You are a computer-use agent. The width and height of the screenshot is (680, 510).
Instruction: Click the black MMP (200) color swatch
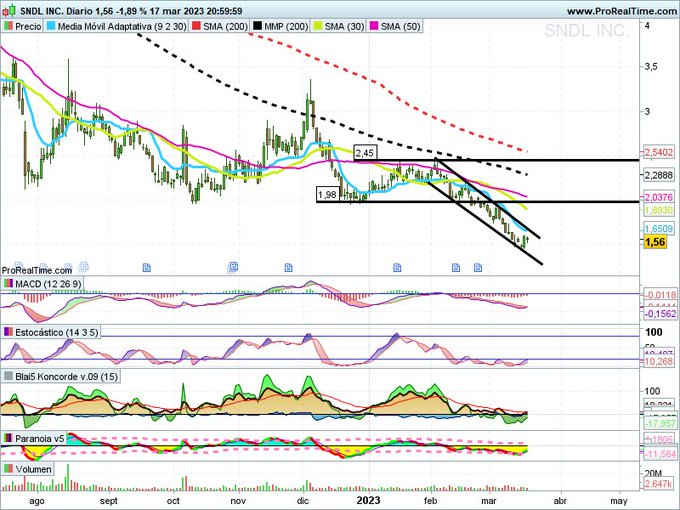click(257, 26)
